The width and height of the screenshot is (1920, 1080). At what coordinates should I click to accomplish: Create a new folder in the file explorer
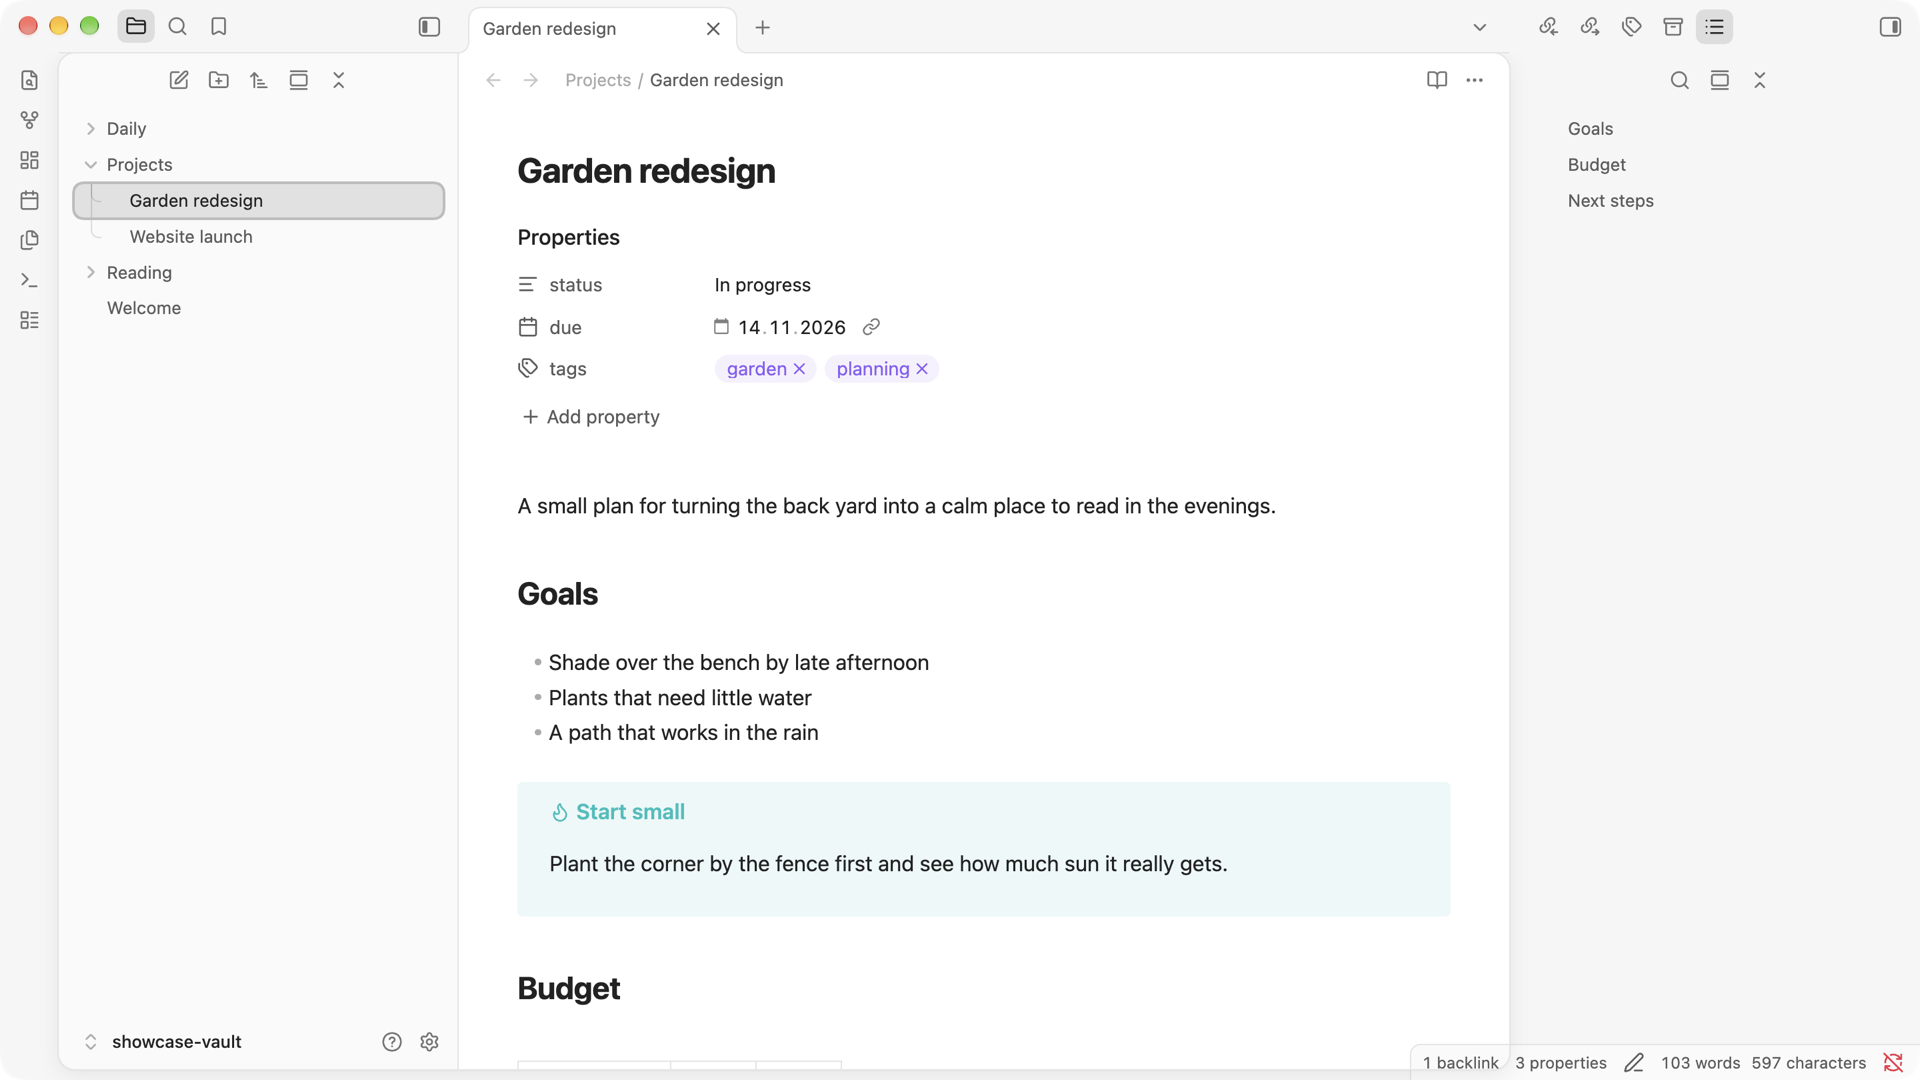219,80
